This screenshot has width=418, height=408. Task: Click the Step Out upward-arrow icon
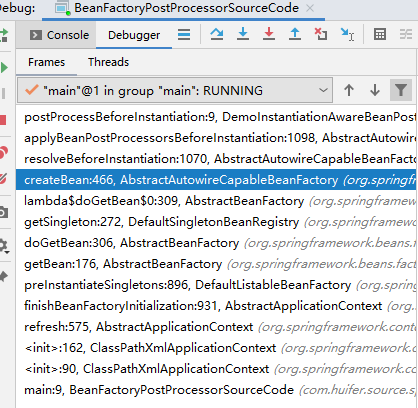[x=295, y=34]
